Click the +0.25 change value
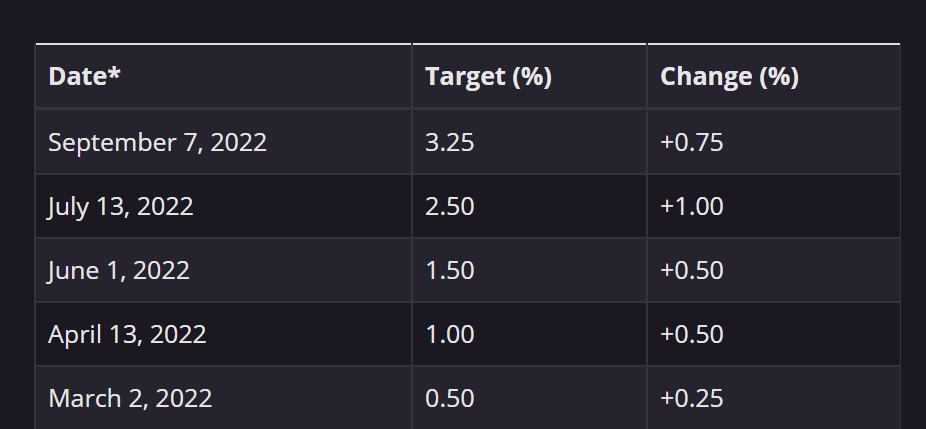The image size is (926, 429). click(x=692, y=398)
